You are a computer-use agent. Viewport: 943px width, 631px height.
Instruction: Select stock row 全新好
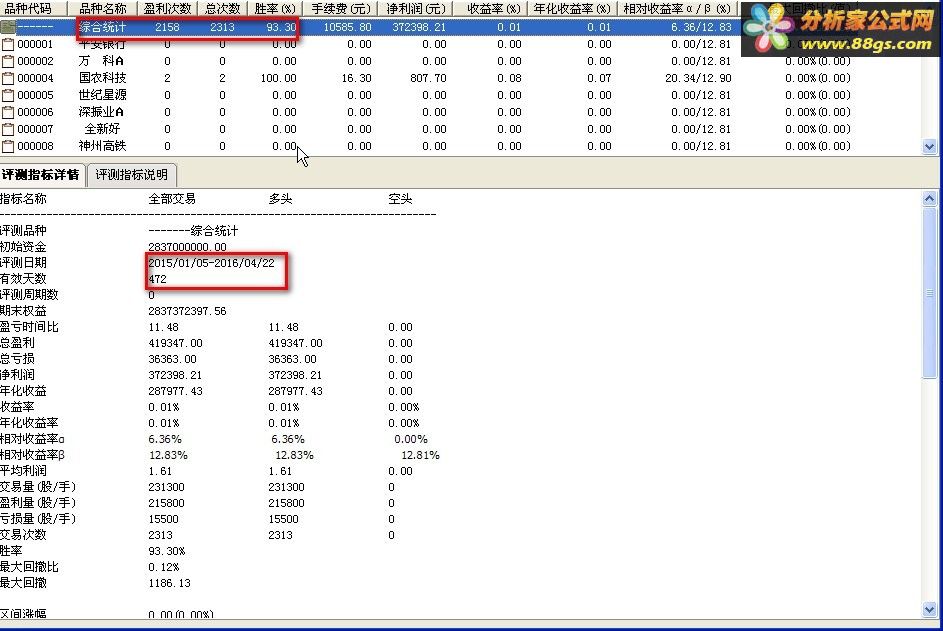click(460, 129)
